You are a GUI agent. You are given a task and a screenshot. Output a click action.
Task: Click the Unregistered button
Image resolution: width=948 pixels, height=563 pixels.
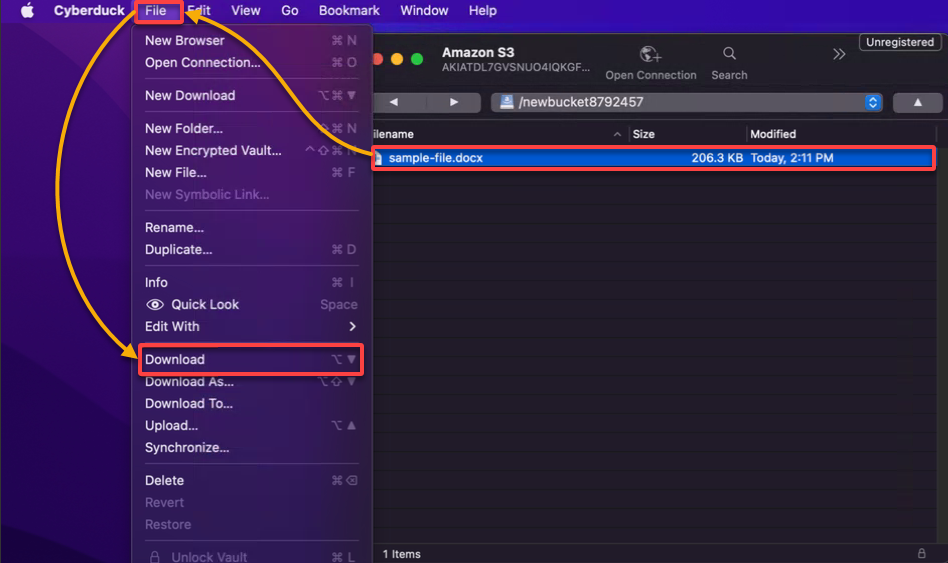click(x=900, y=42)
